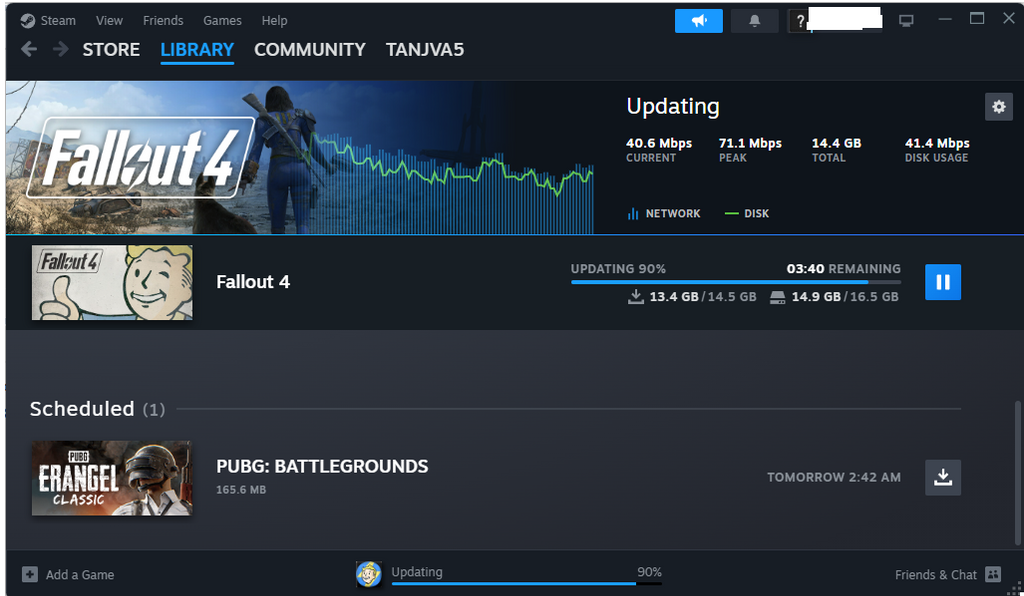Switch to the STORE tab
This screenshot has height=596, width=1024.
(x=111, y=50)
